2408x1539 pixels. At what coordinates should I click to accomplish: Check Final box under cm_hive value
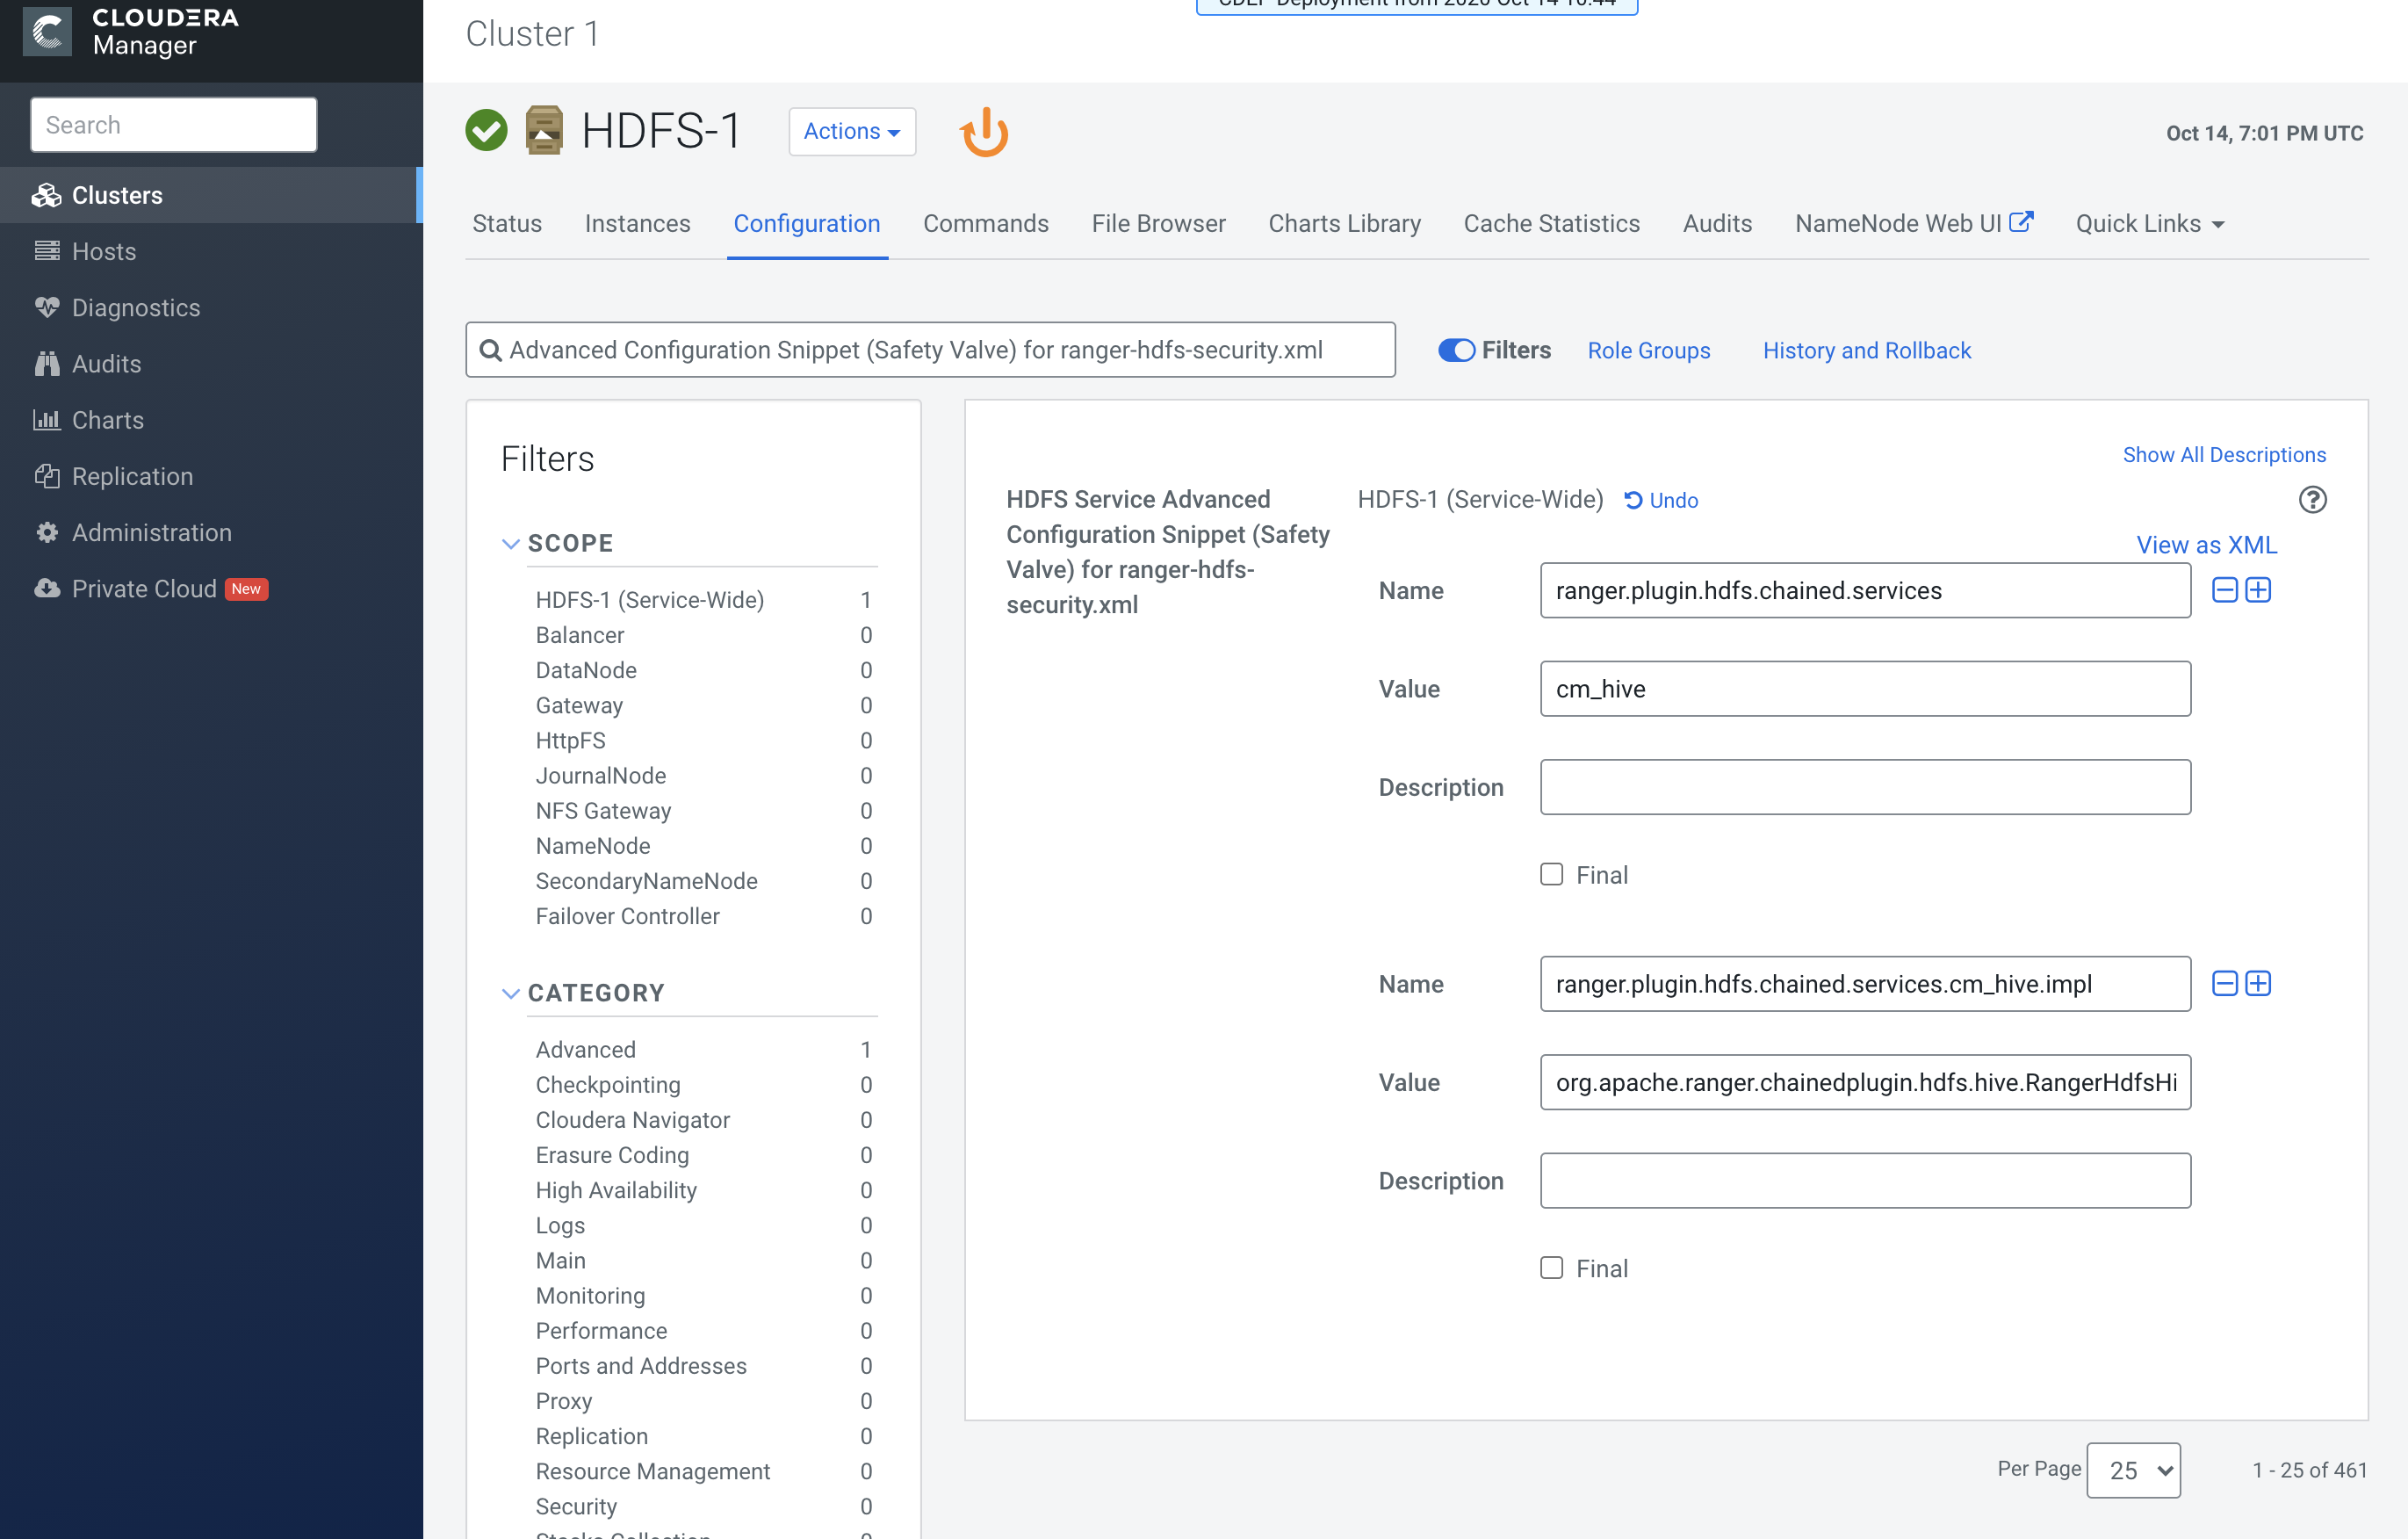tap(1551, 874)
